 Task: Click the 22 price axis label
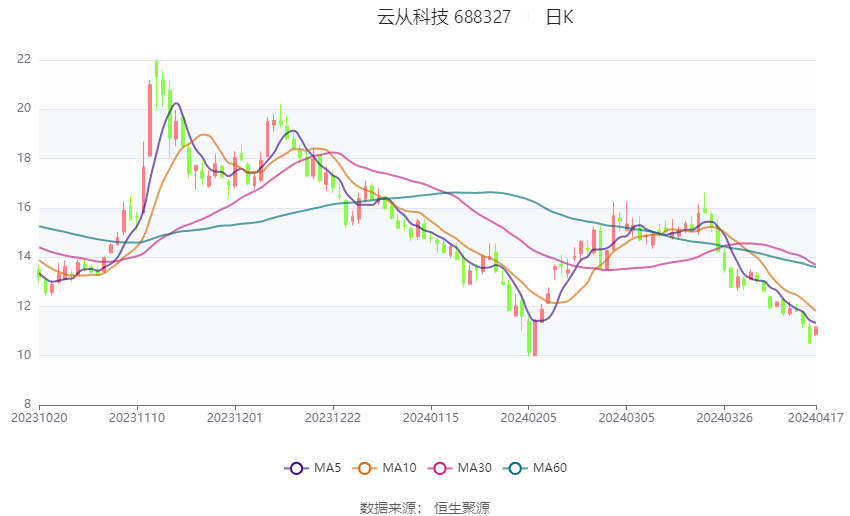(x=24, y=59)
